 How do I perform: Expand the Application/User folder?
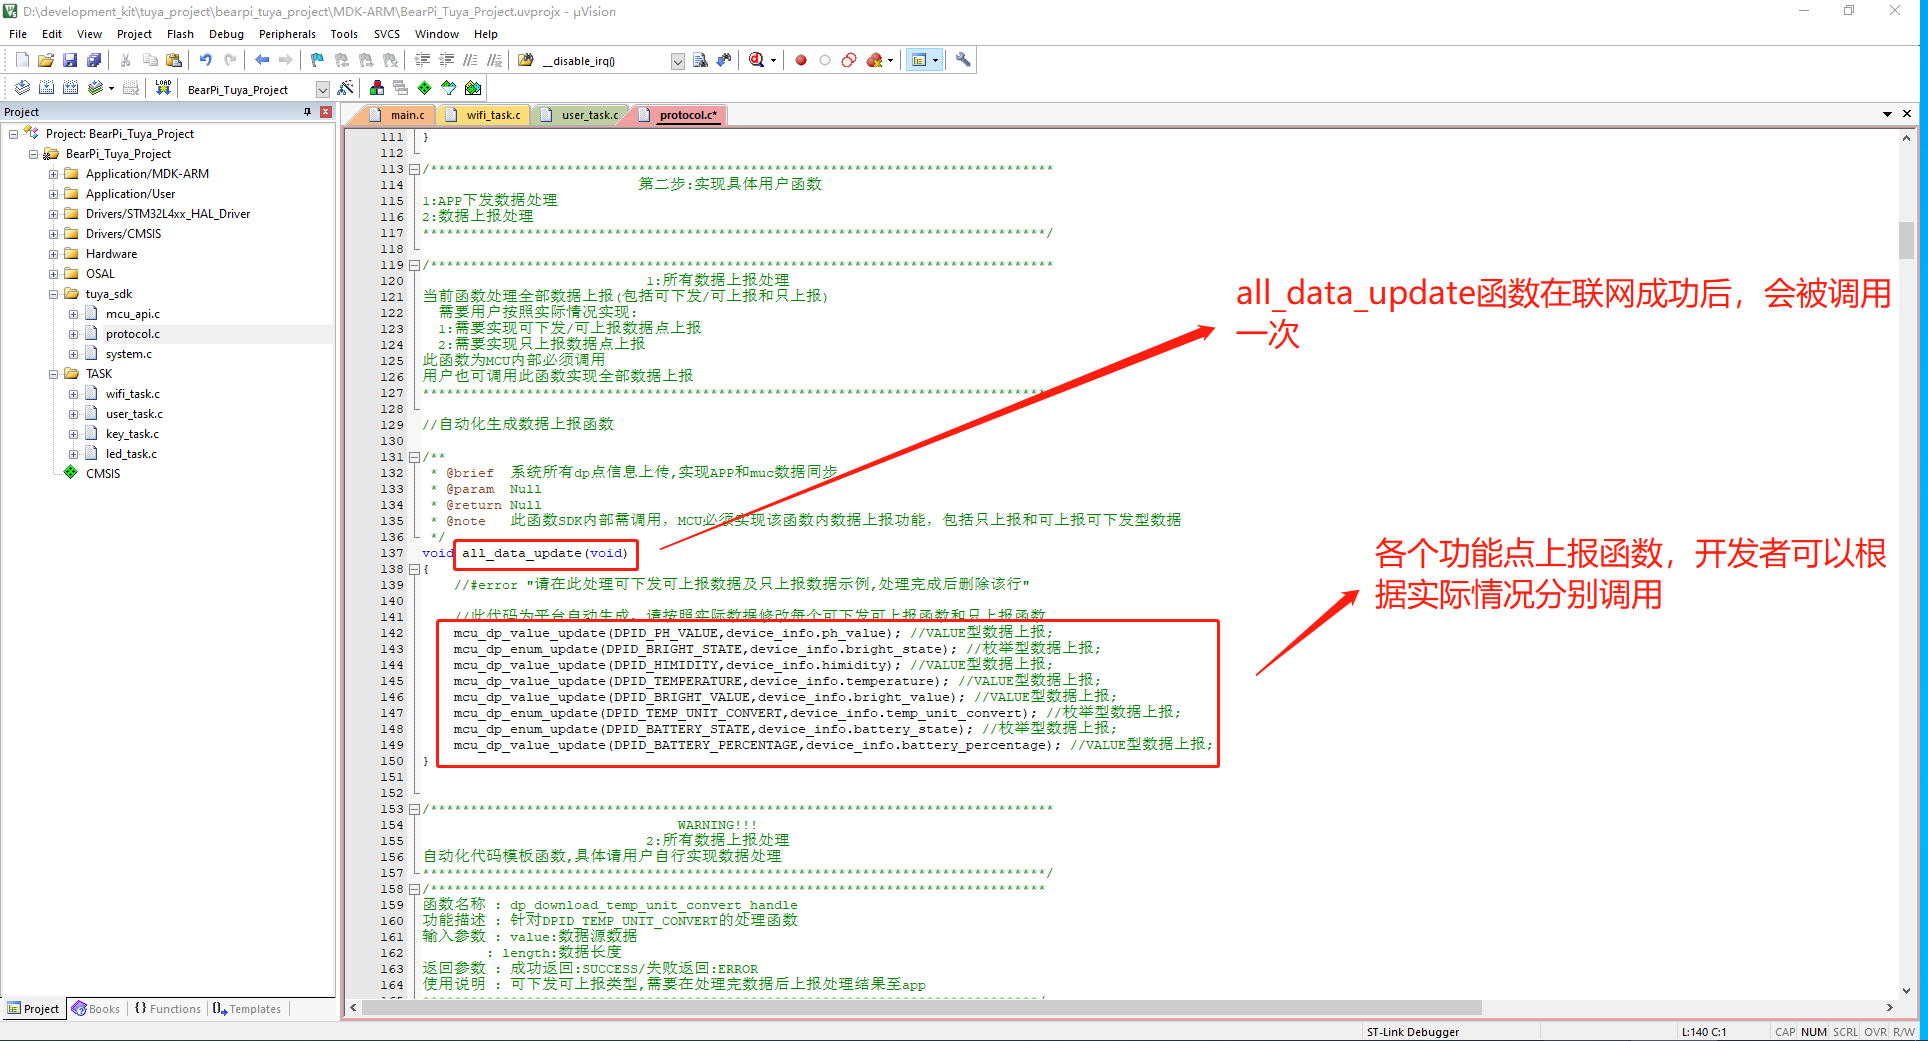[x=54, y=194]
